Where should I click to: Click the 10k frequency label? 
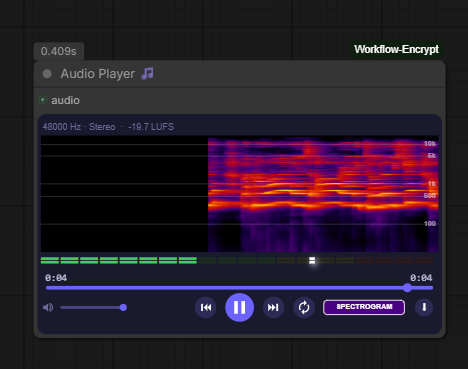click(430, 144)
